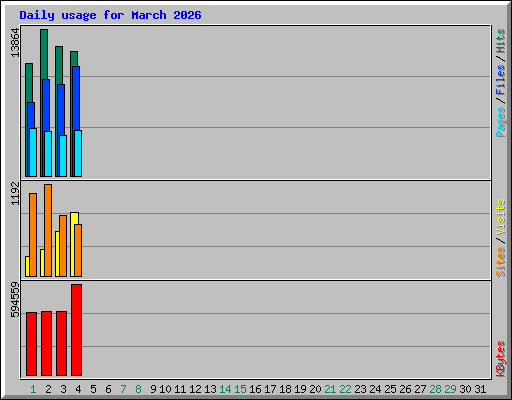512x400 pixels.
Task: Click day 28 on the x-axis
Action: click(x=435, y=389)
